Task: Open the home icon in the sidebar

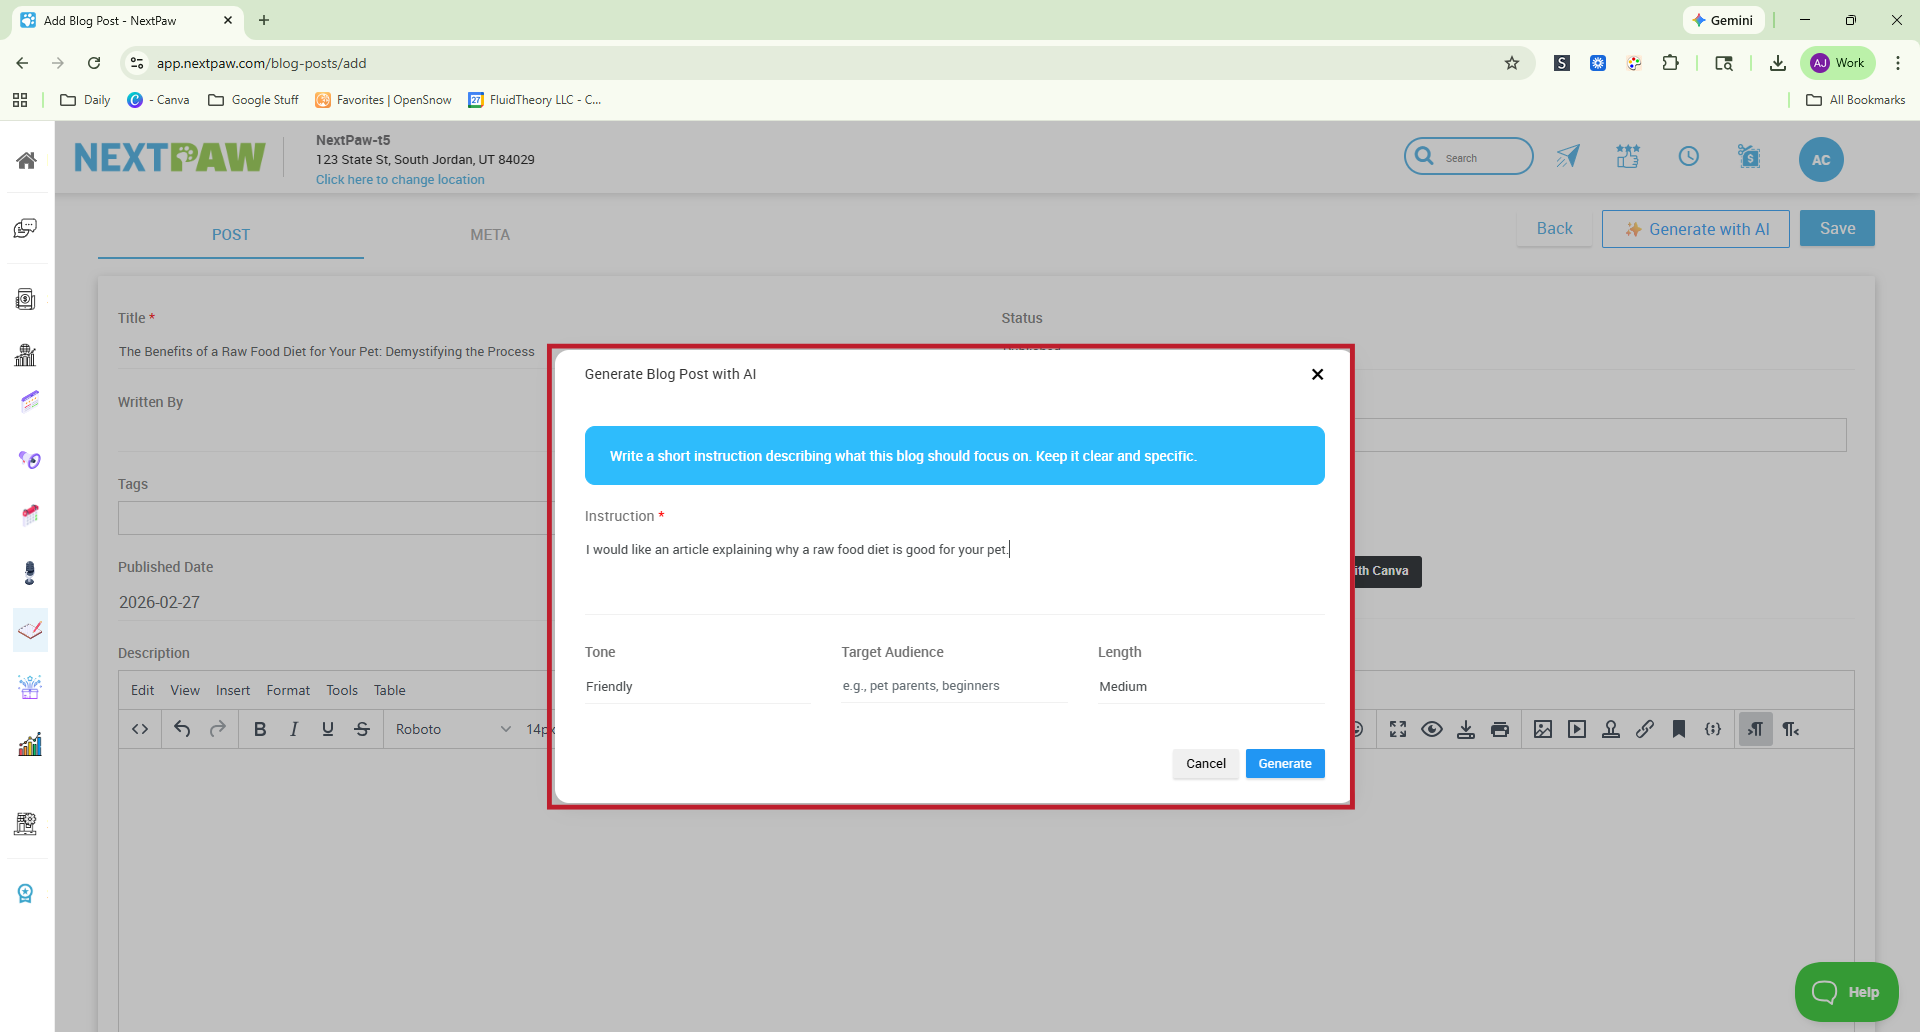Action: pos(27,160)
